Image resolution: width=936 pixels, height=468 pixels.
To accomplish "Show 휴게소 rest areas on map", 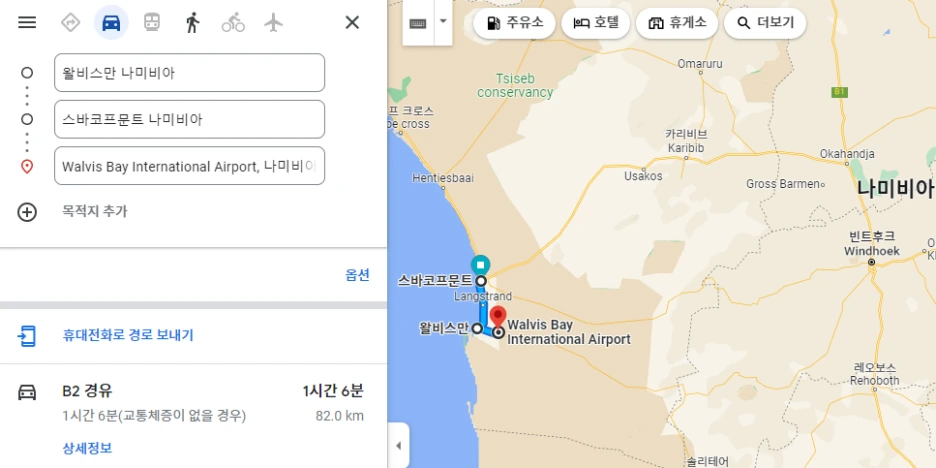I will click(x=677, y=23).
